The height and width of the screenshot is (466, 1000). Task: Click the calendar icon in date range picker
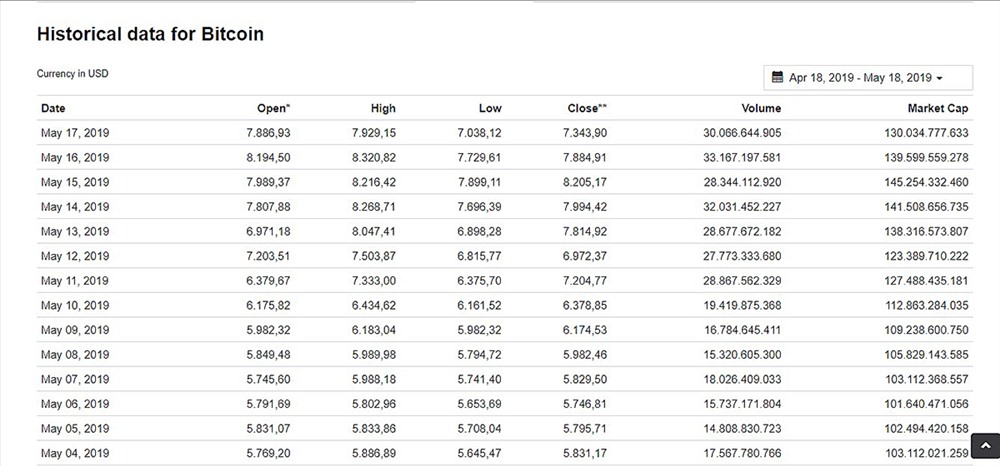pyautogui.click(x=777, y=78)
